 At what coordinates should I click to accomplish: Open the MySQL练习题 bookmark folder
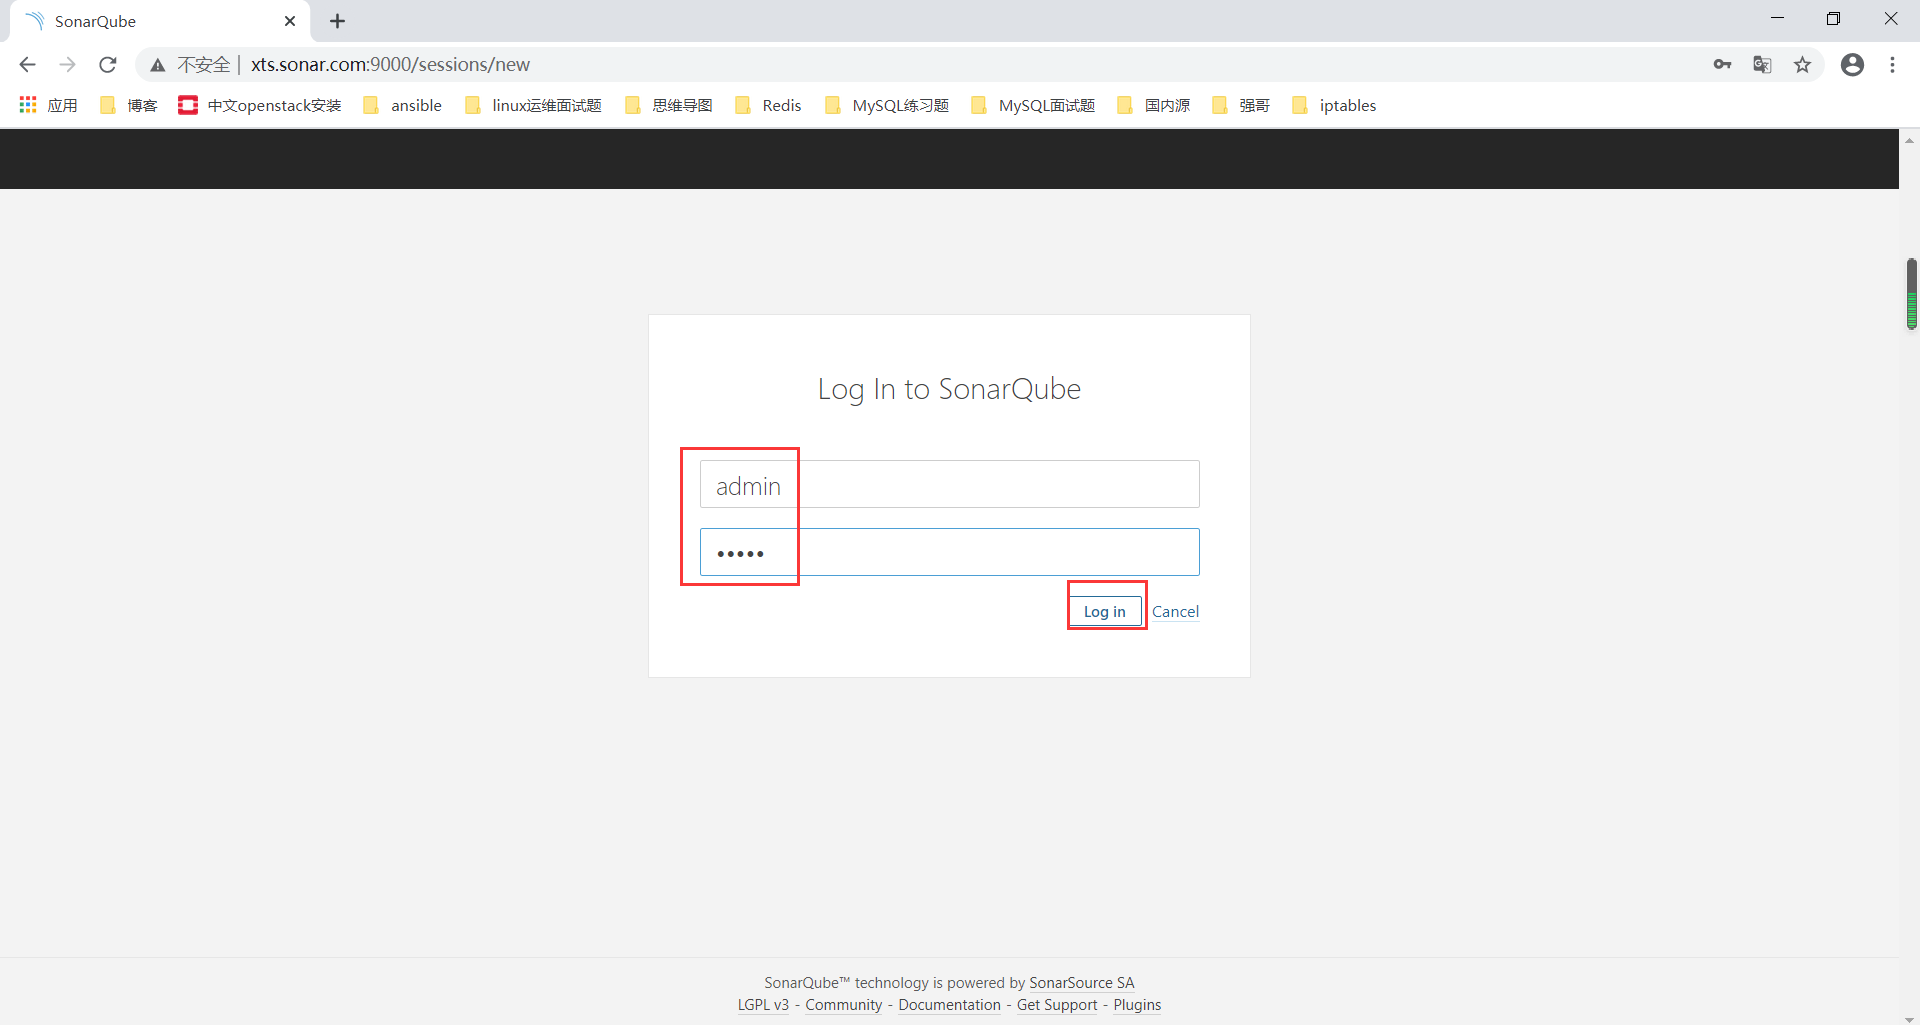click(x=887, y=105)
